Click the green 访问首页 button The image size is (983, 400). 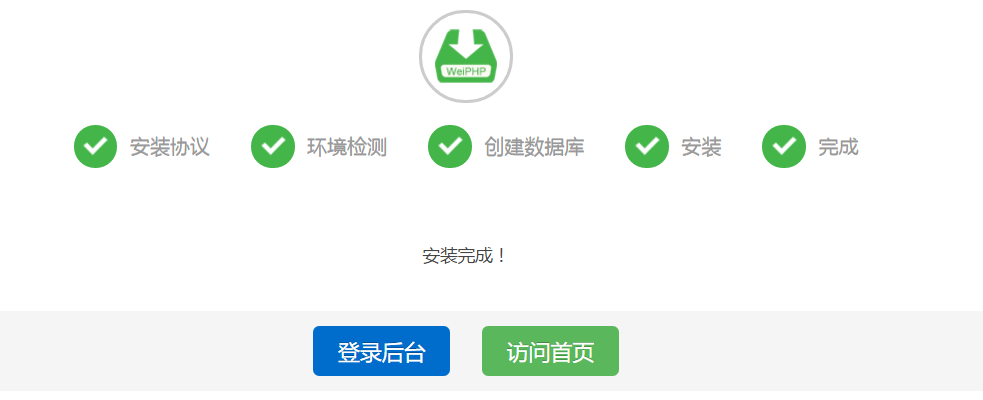point(550,351)
